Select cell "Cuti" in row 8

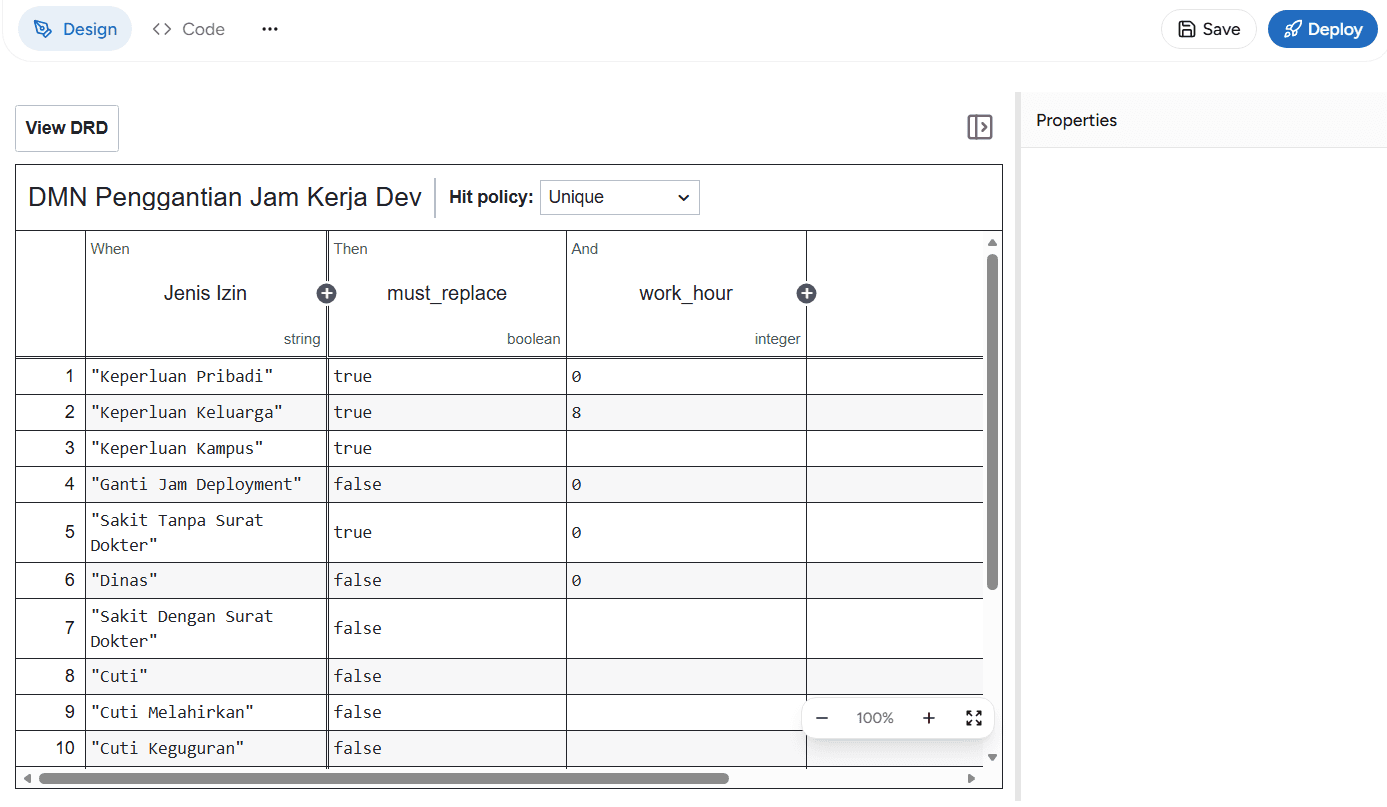(x=206, y=677)
